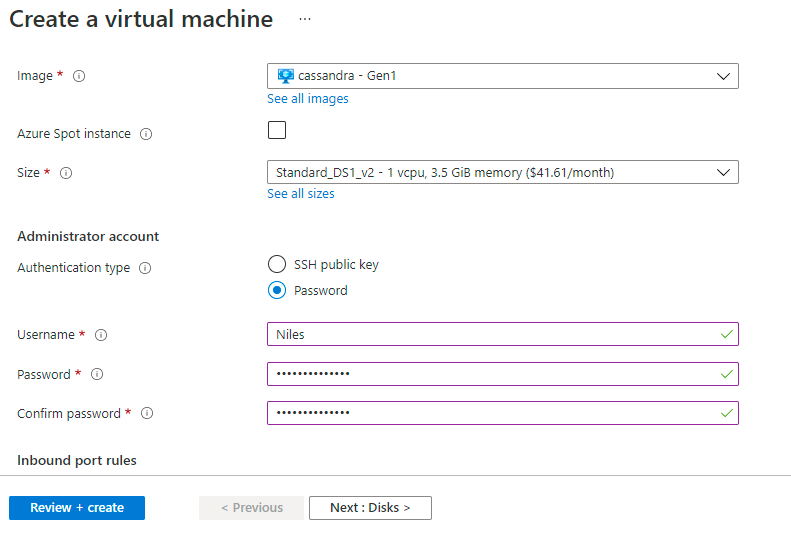Open the ellipsis menu beside page title
This screenshot has height=536, width=791.
coord(305,19)
